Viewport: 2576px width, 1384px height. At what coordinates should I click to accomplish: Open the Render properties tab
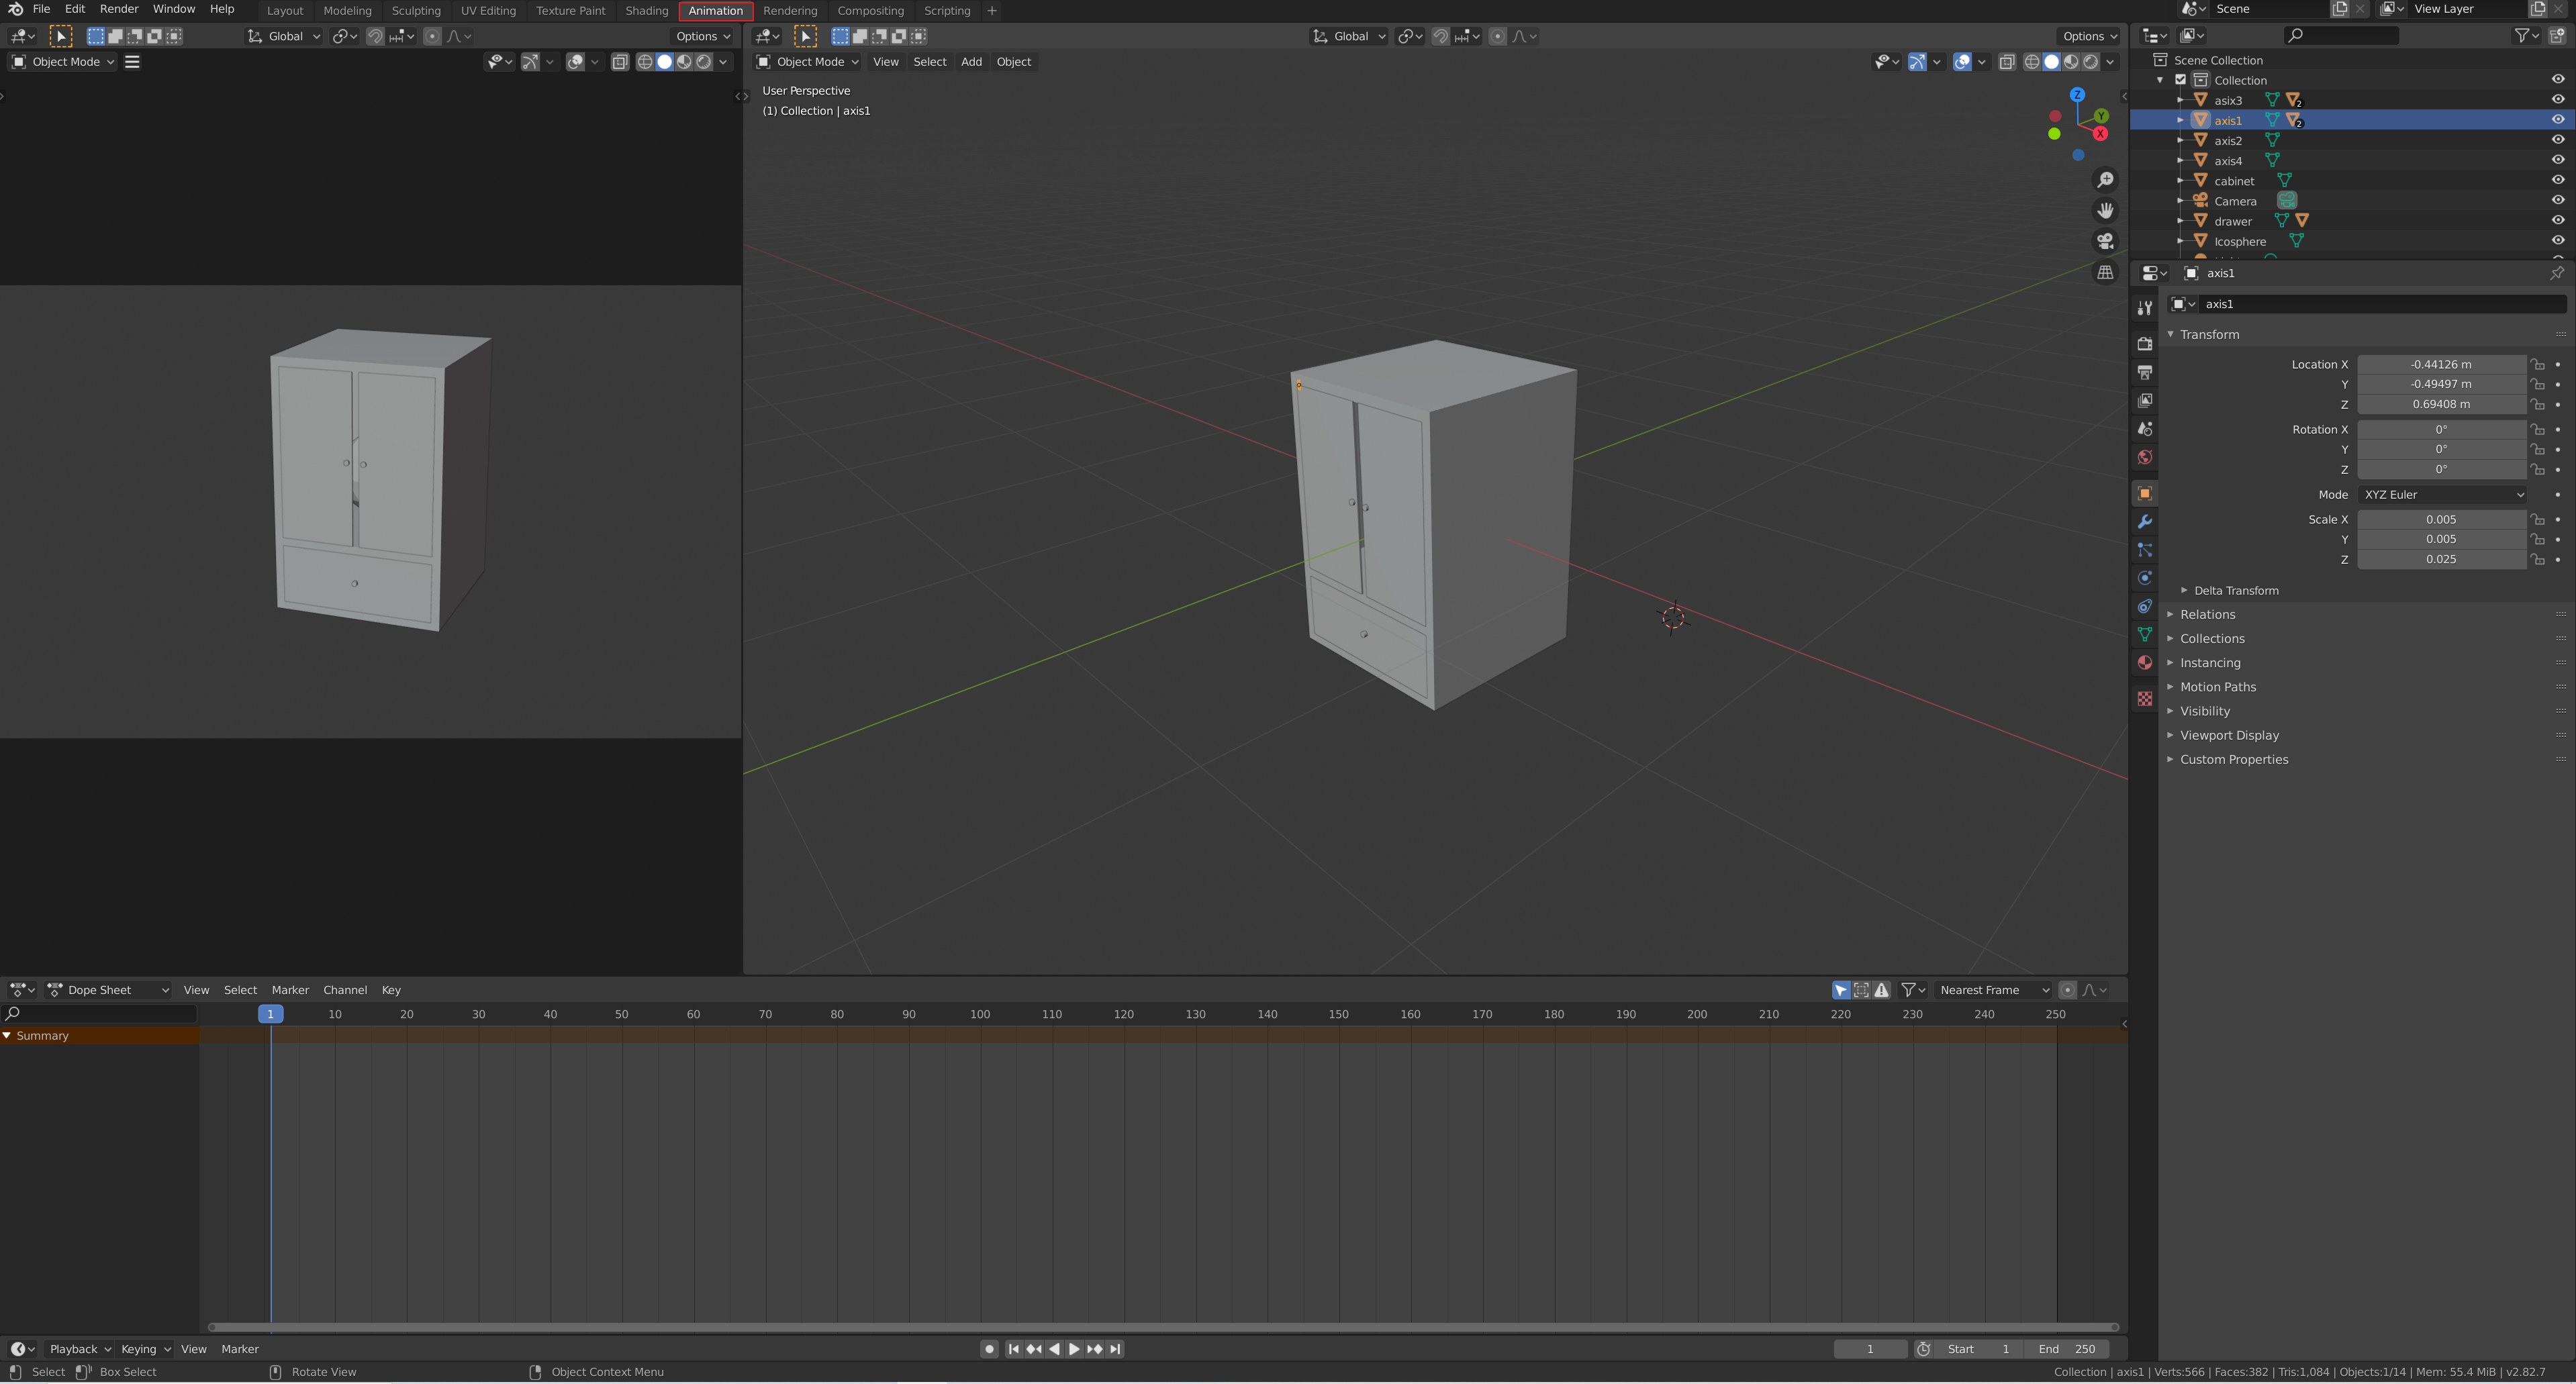pos(2144,344)
